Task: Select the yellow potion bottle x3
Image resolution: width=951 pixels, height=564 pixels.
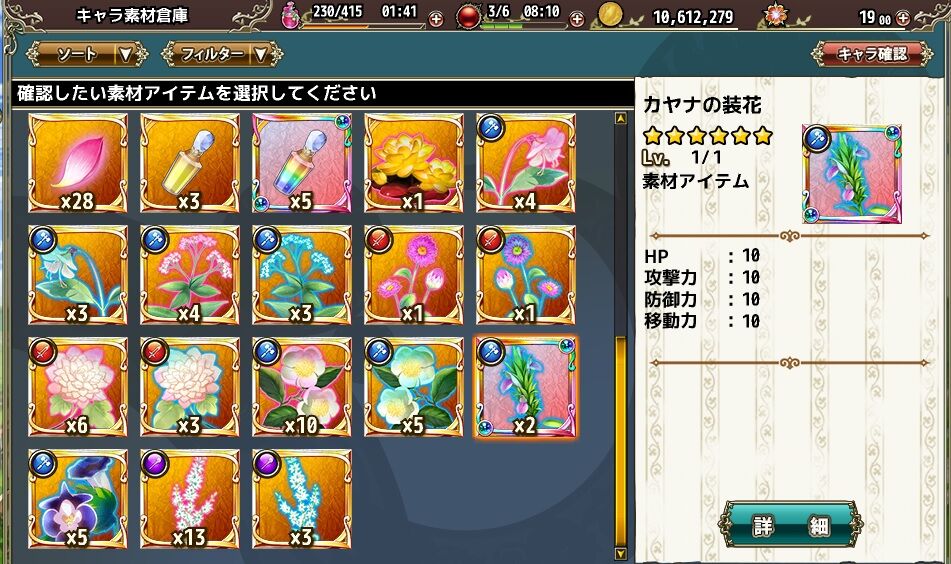Action: click(x=190, y=163)
